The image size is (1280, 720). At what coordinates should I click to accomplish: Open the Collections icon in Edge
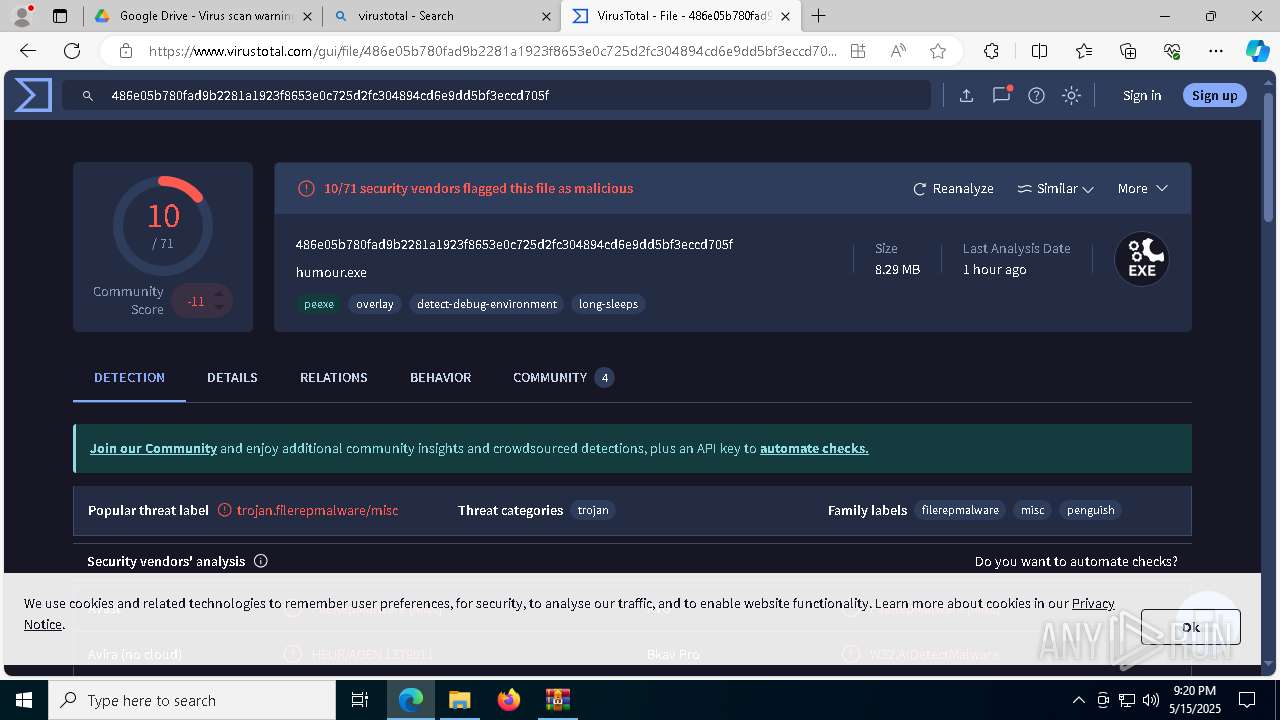[1128, 51]
